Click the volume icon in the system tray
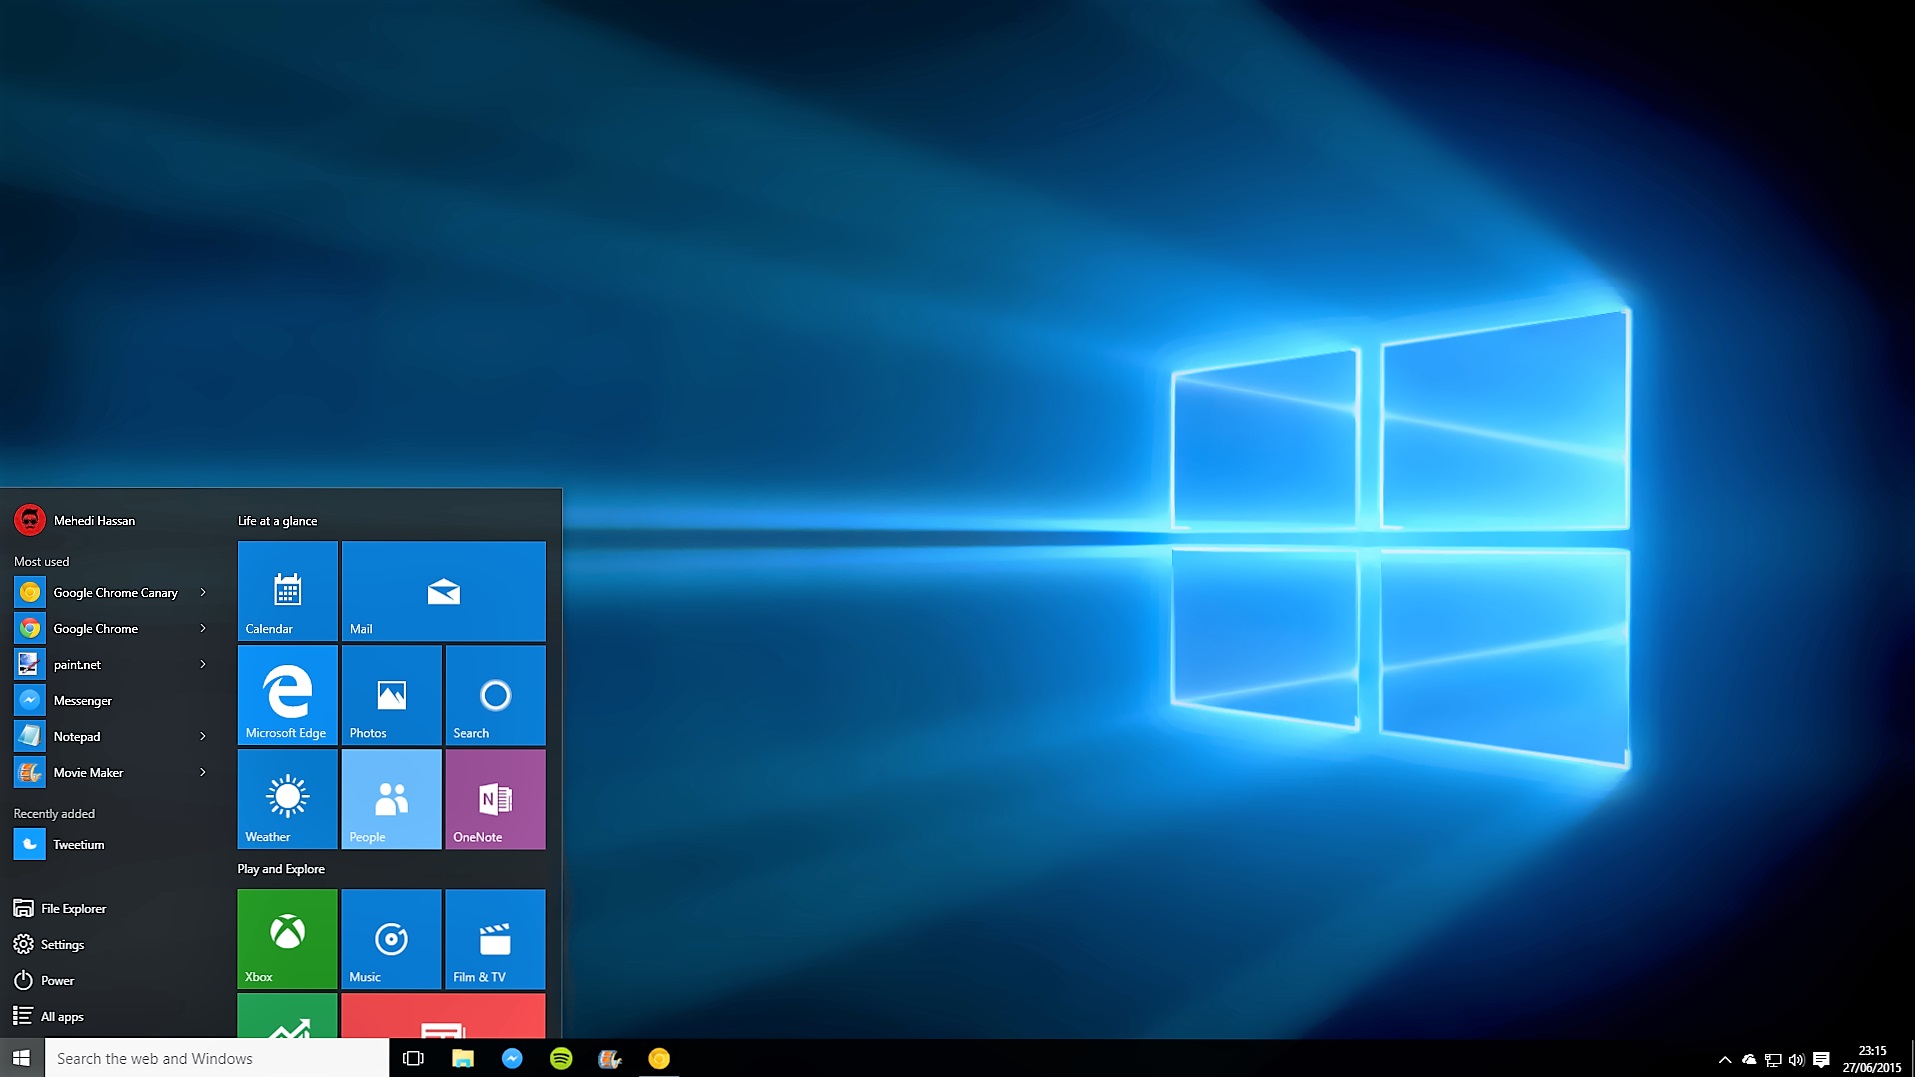Image resolution: width=1915 pixels, height=1077 pixels. [x=1796, y=1059]
